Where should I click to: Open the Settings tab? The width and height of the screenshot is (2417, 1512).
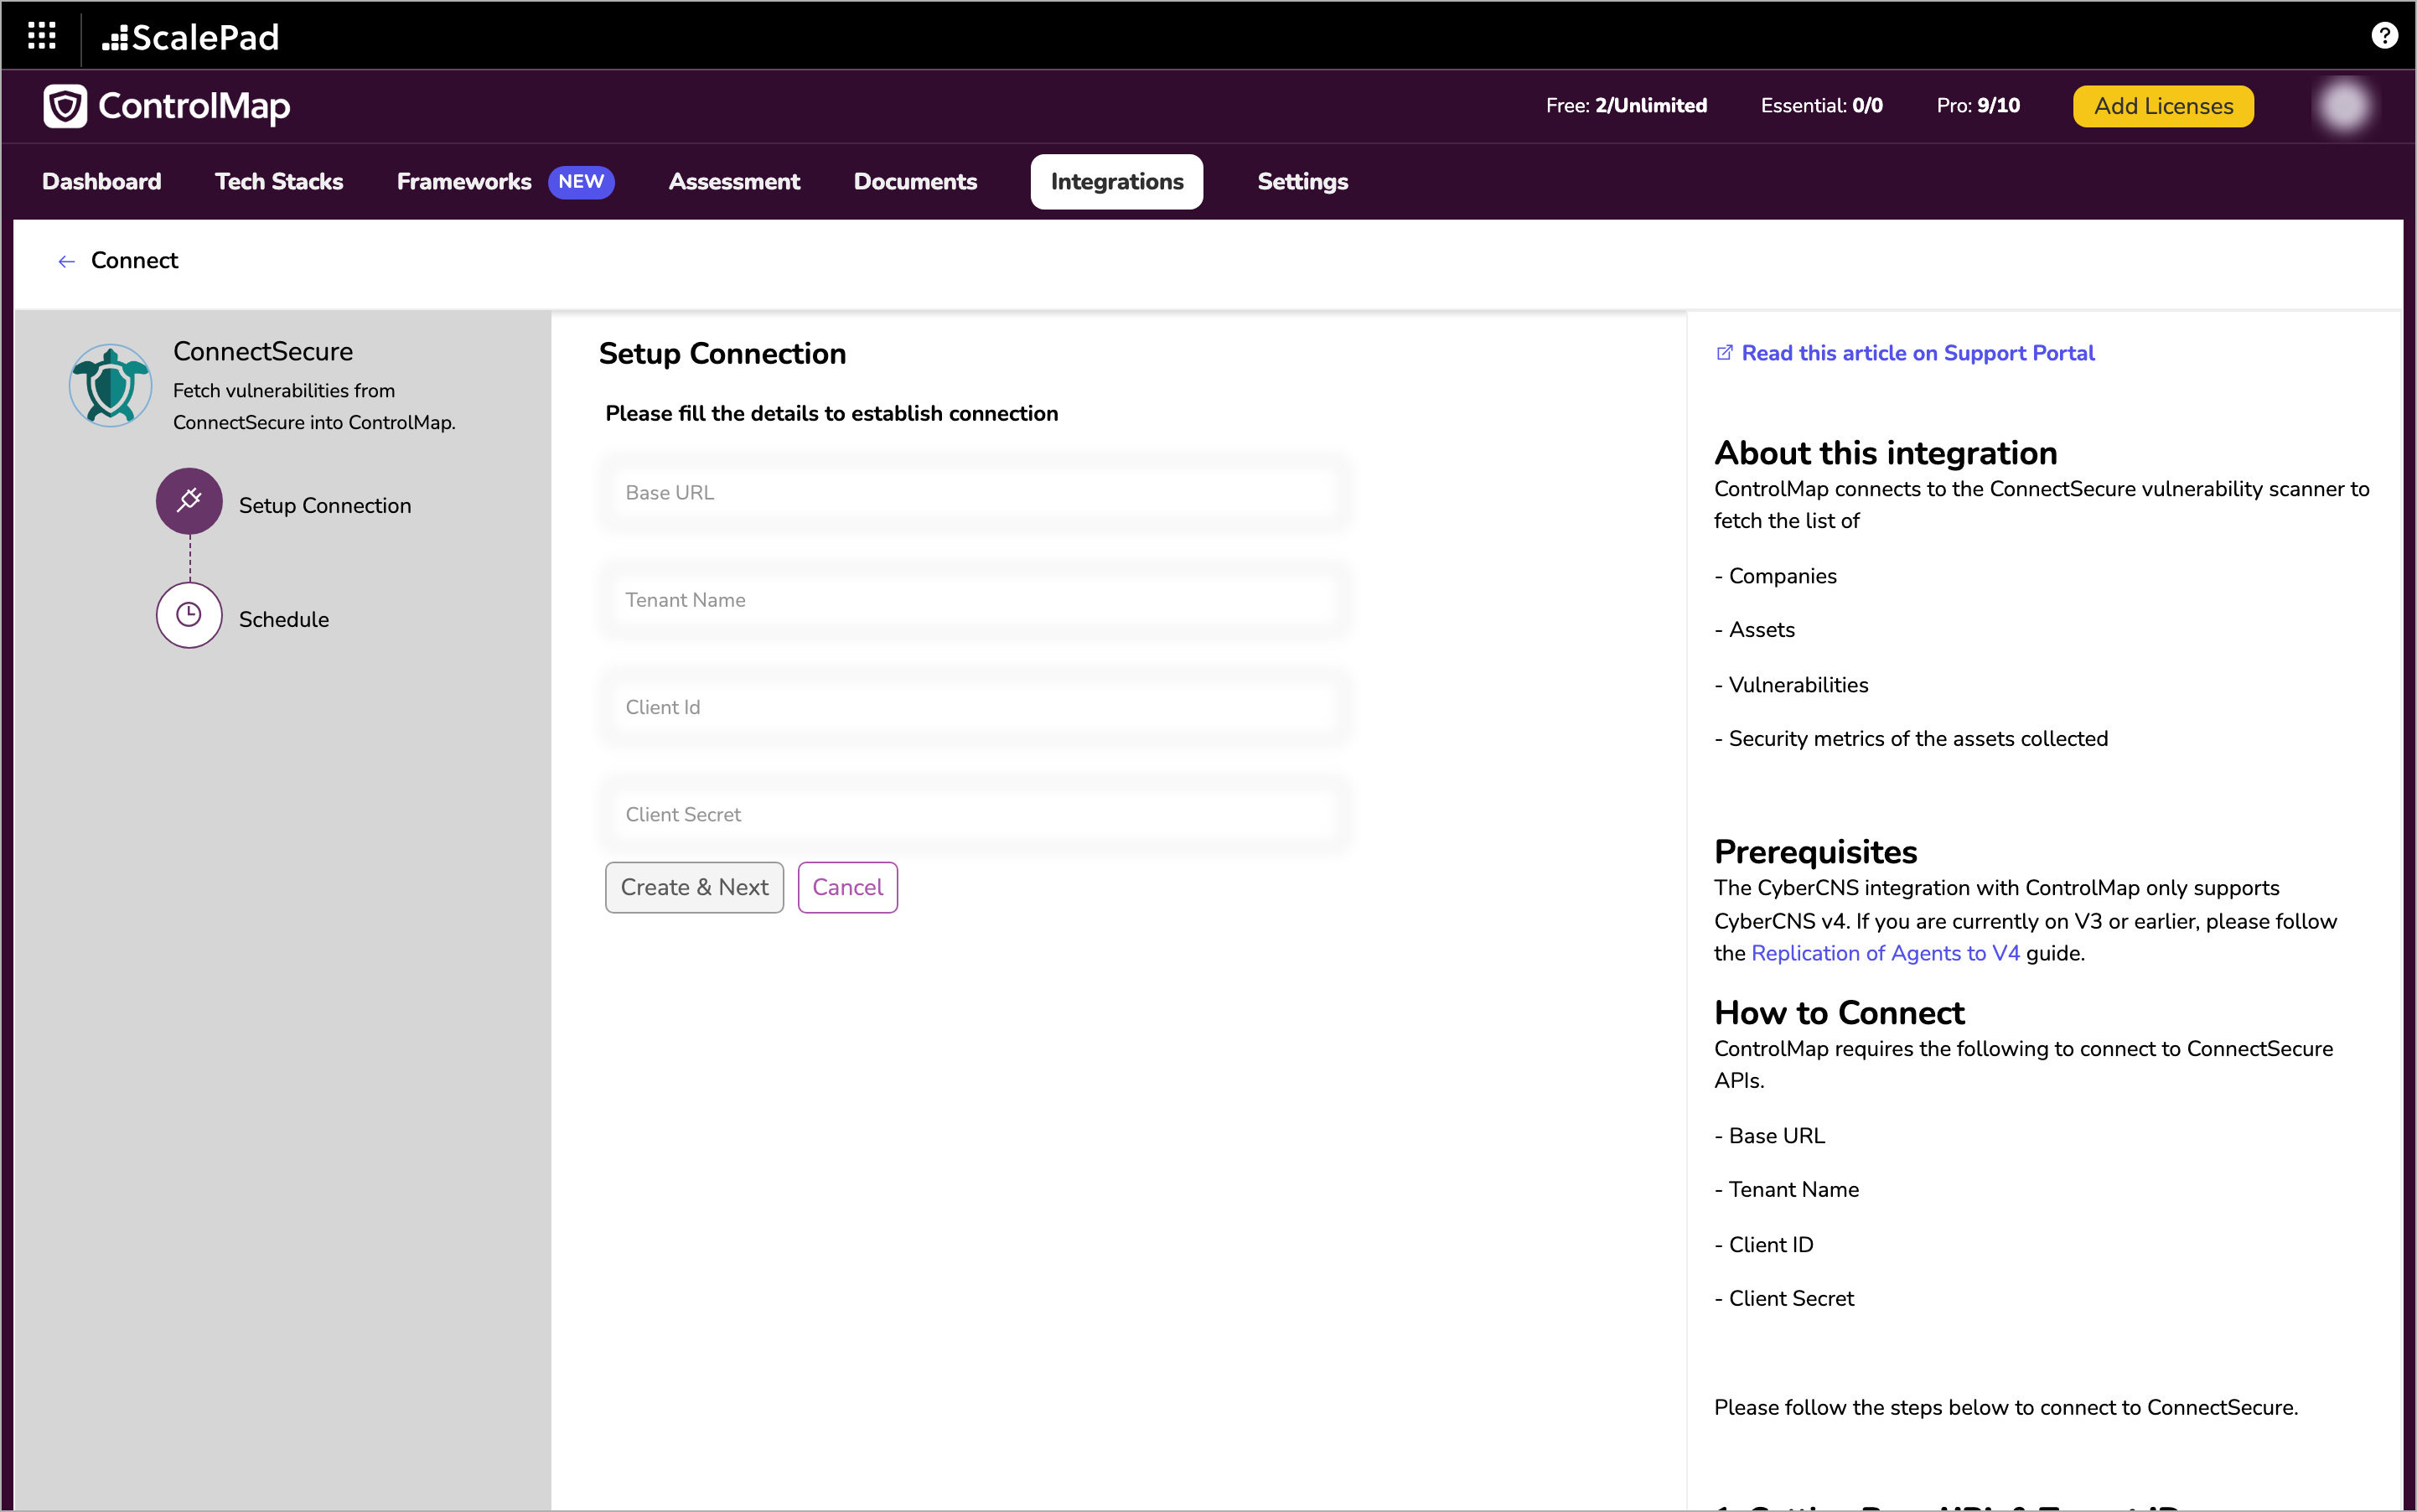point(1302,182)
